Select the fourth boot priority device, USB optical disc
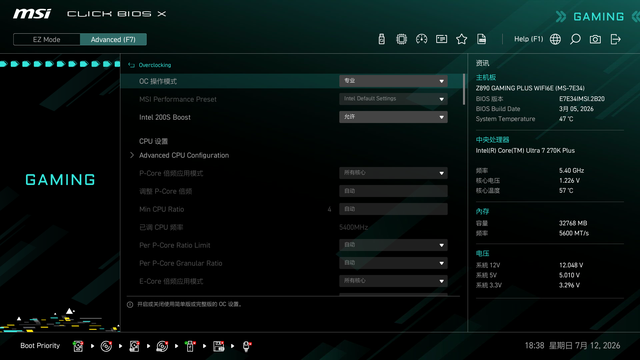This screenshot has height=360, width=640. 162,346
